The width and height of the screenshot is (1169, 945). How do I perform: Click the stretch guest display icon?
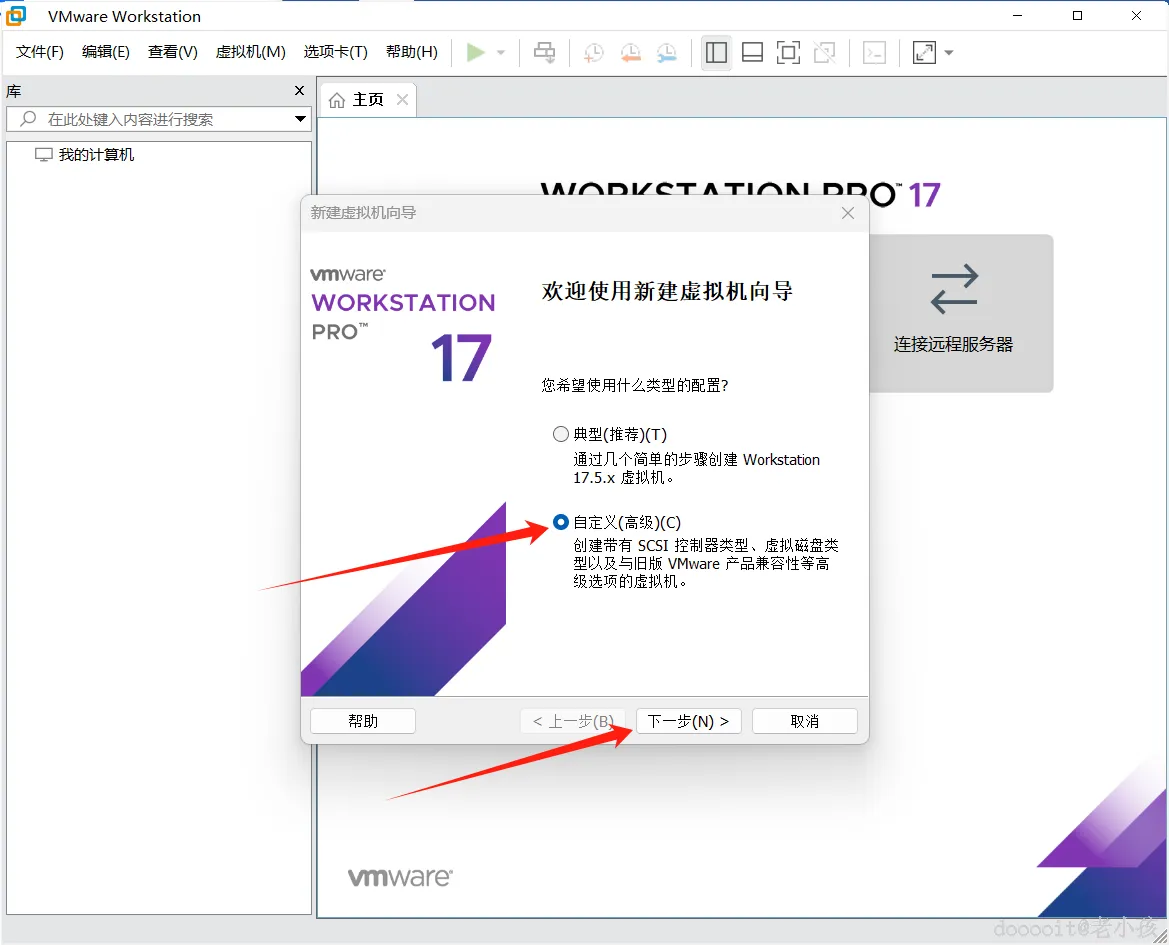[x=924, y=52]
